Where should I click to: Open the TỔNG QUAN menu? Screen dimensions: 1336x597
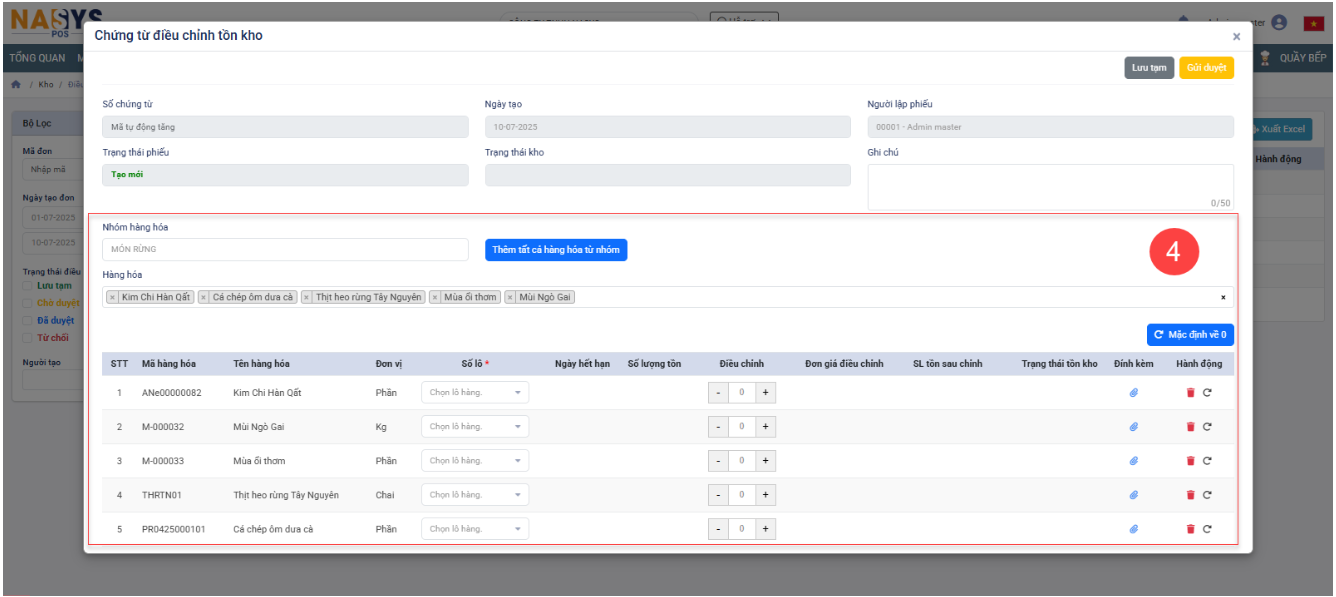37,58
